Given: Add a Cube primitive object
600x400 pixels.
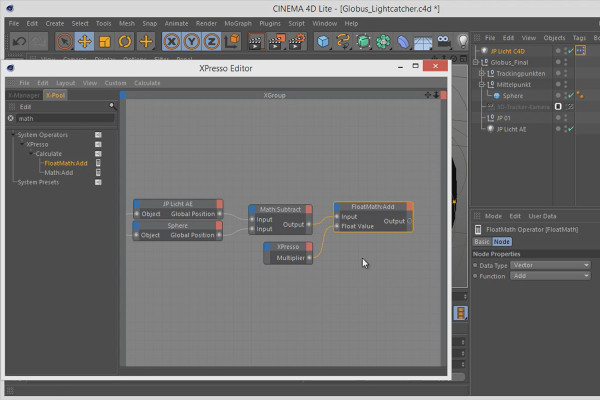Looking at the screenshot, I should tap(323, 41).
